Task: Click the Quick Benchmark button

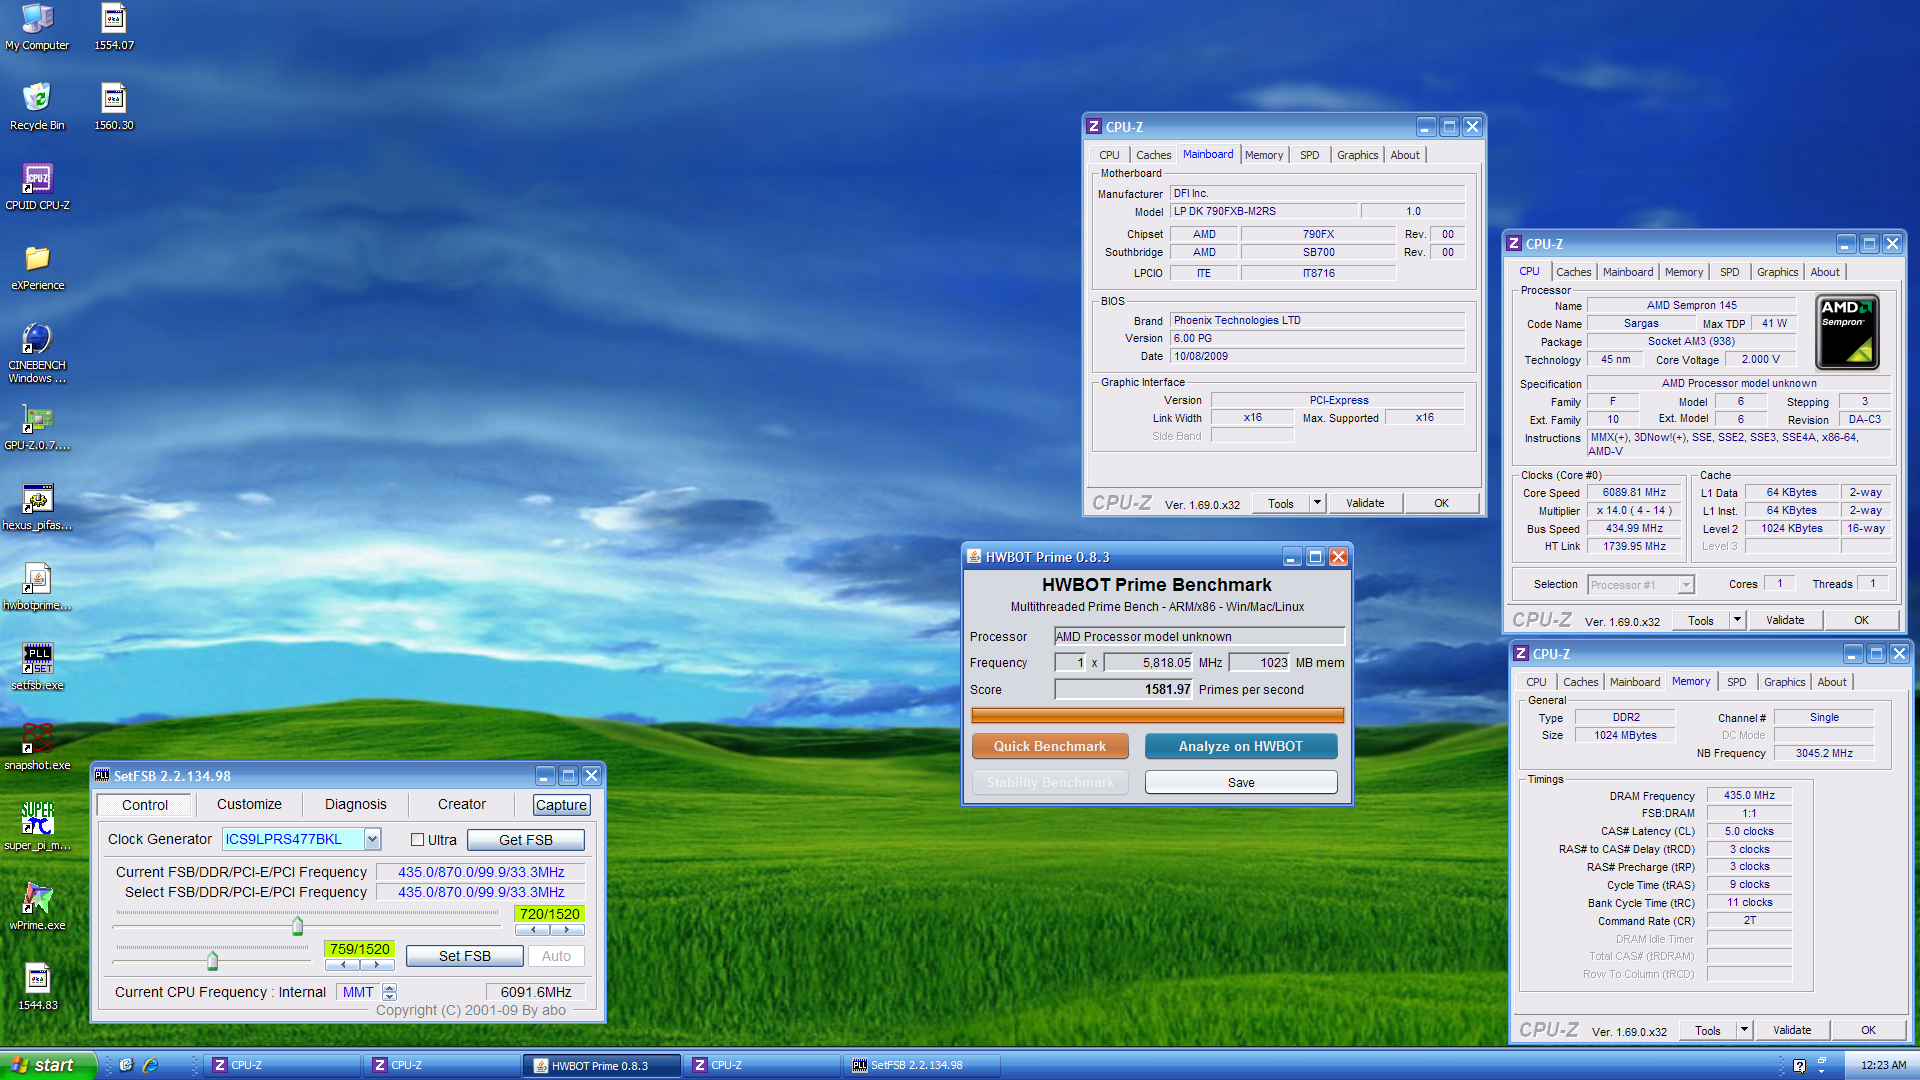Action: (1050, 746)
